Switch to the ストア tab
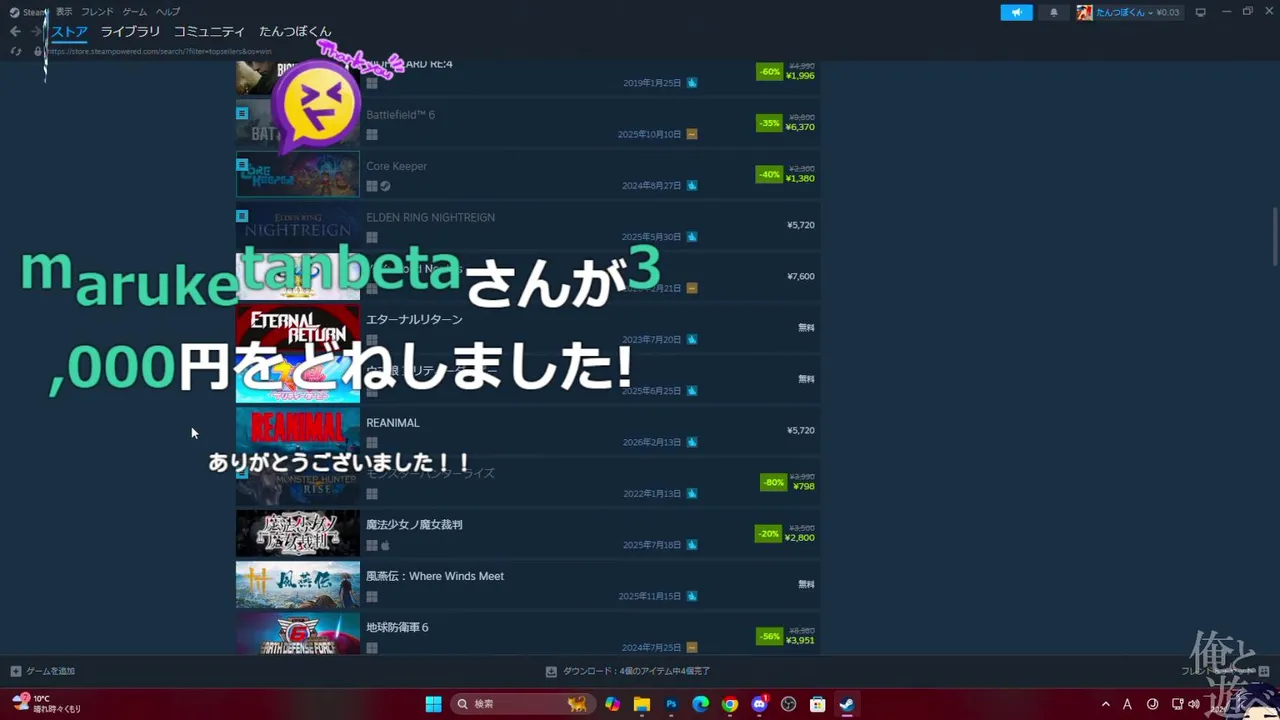Screen dimensions: 1280x720 click(69, 32)
